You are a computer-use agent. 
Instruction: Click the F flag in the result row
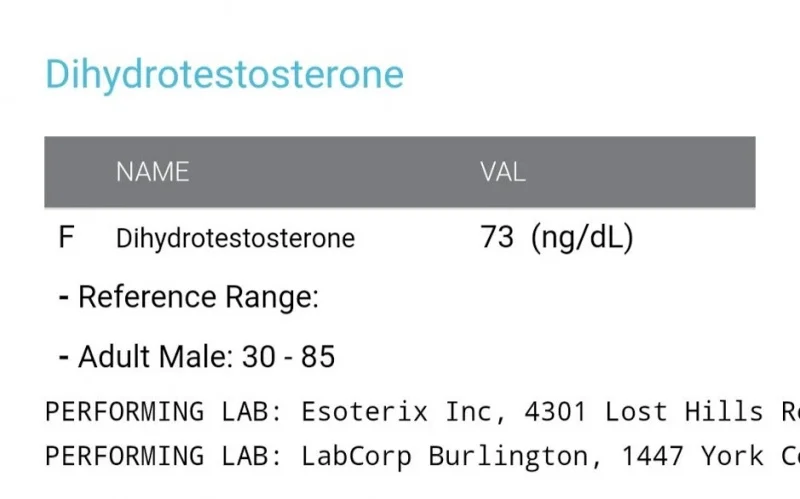click(66, 238)
